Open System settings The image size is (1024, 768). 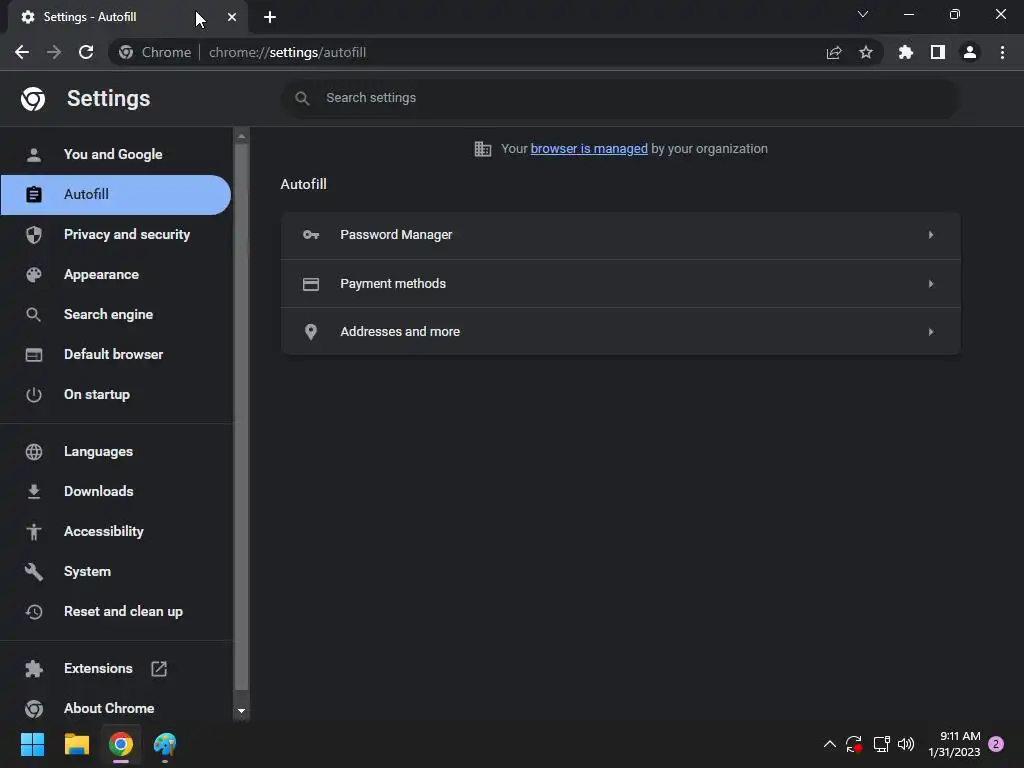coord(116,571)
